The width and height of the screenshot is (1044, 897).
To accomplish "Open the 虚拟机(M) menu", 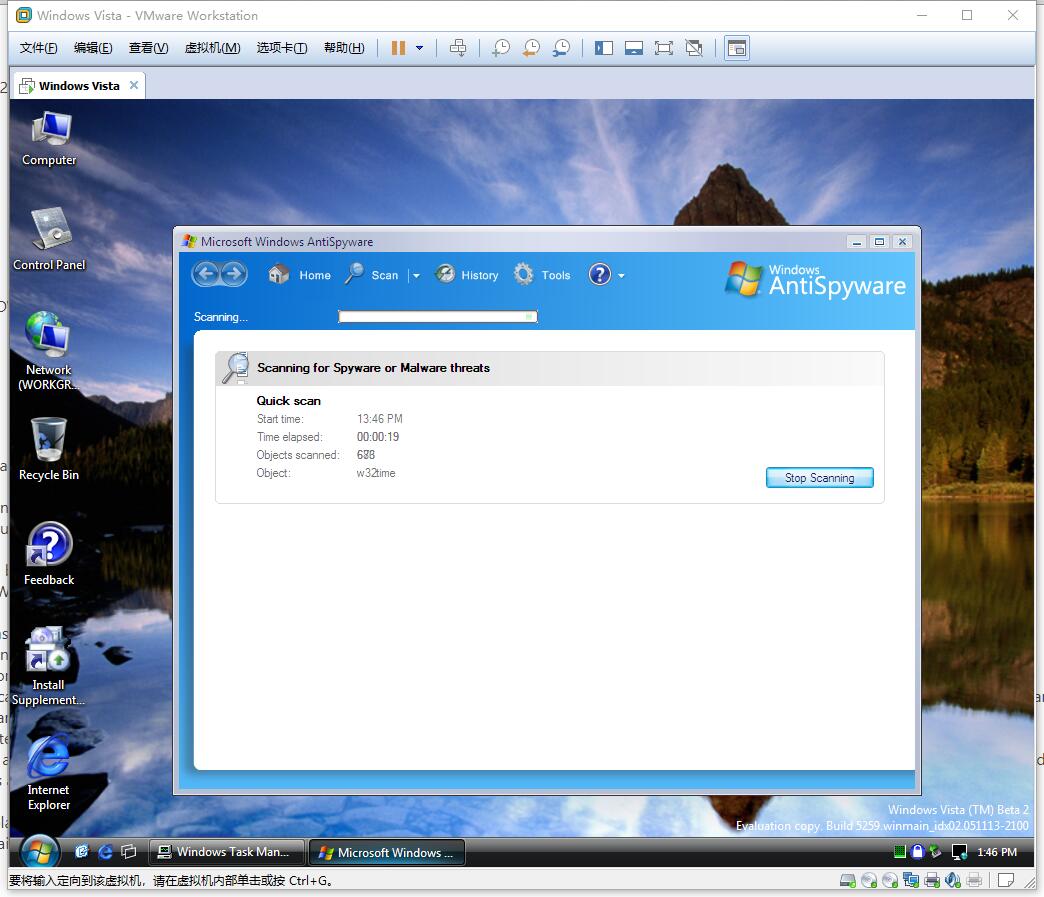I will [212, 48].
